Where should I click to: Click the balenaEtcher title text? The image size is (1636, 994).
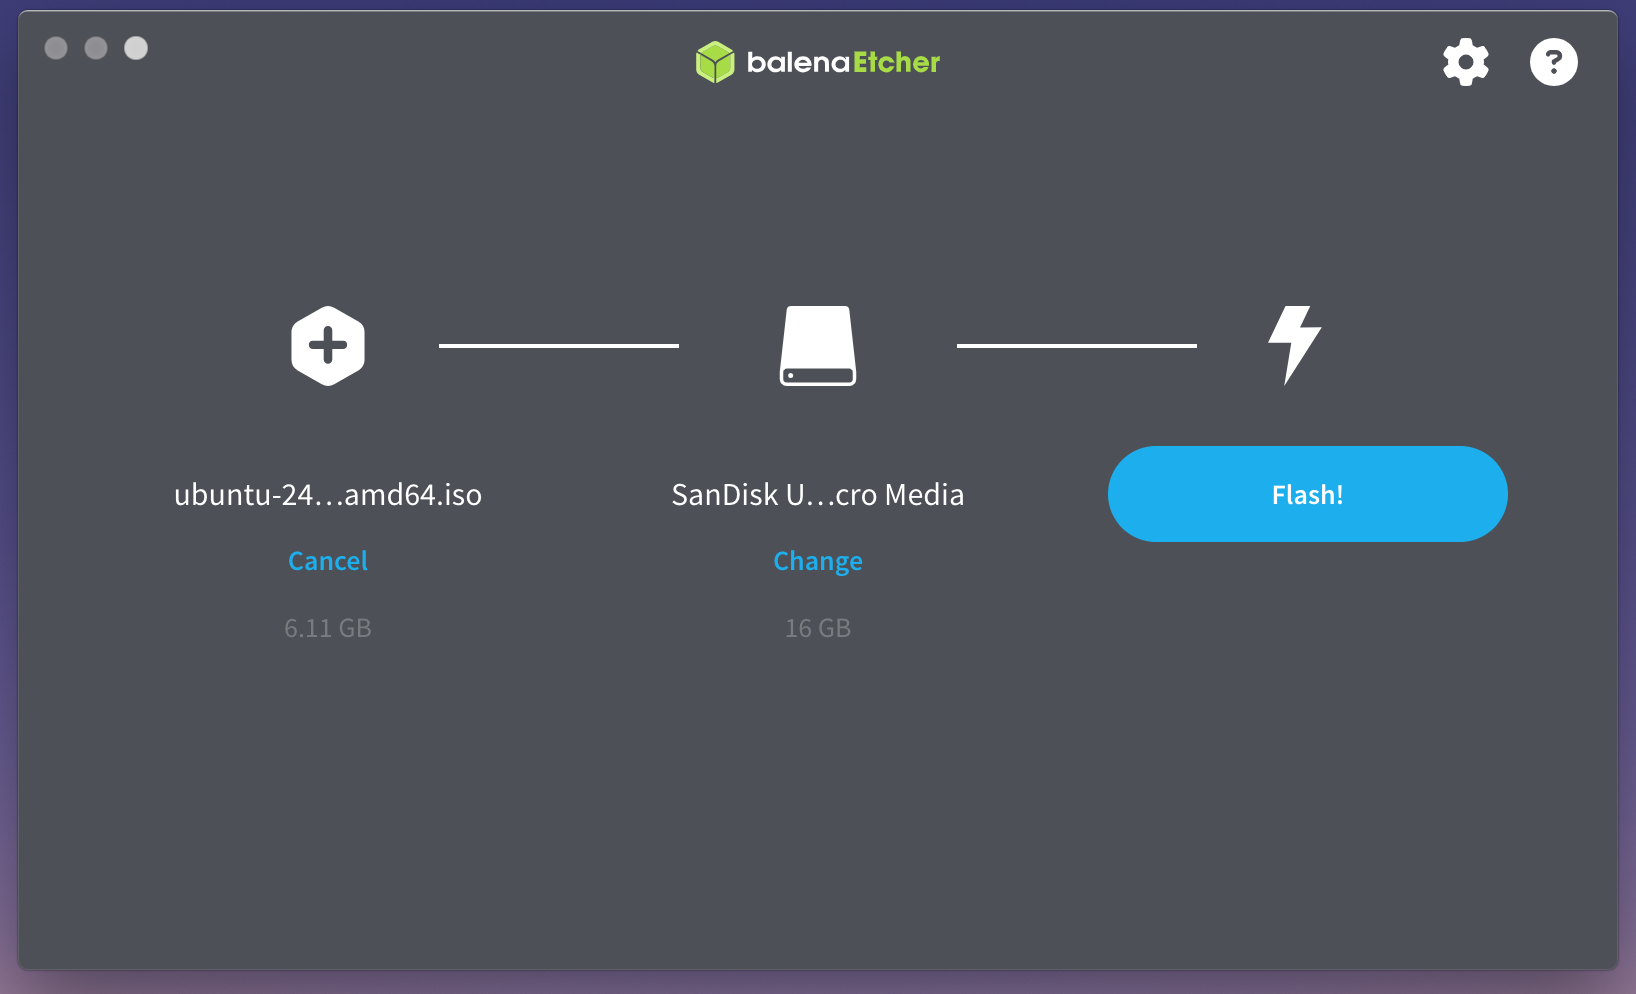pyautogui.click(x=843, y=62)
